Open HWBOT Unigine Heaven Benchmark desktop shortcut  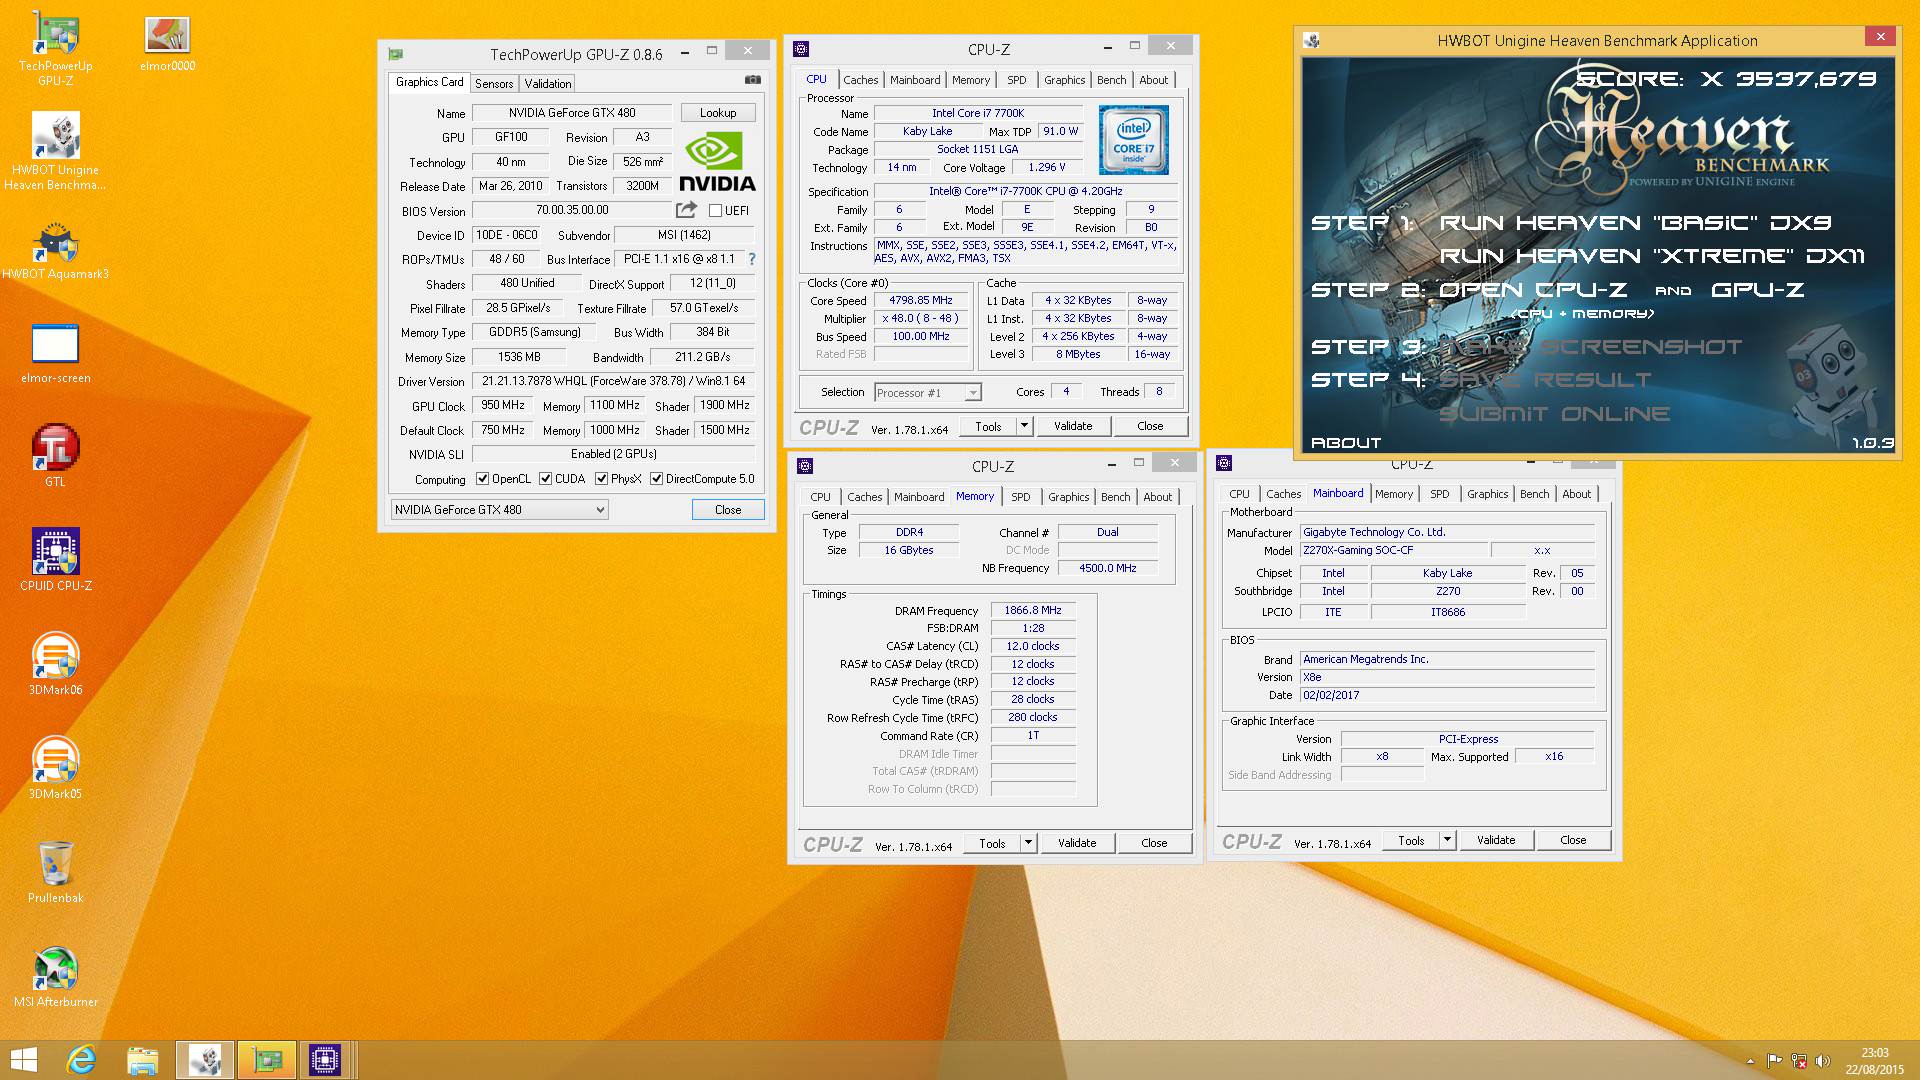click(56, 151)
